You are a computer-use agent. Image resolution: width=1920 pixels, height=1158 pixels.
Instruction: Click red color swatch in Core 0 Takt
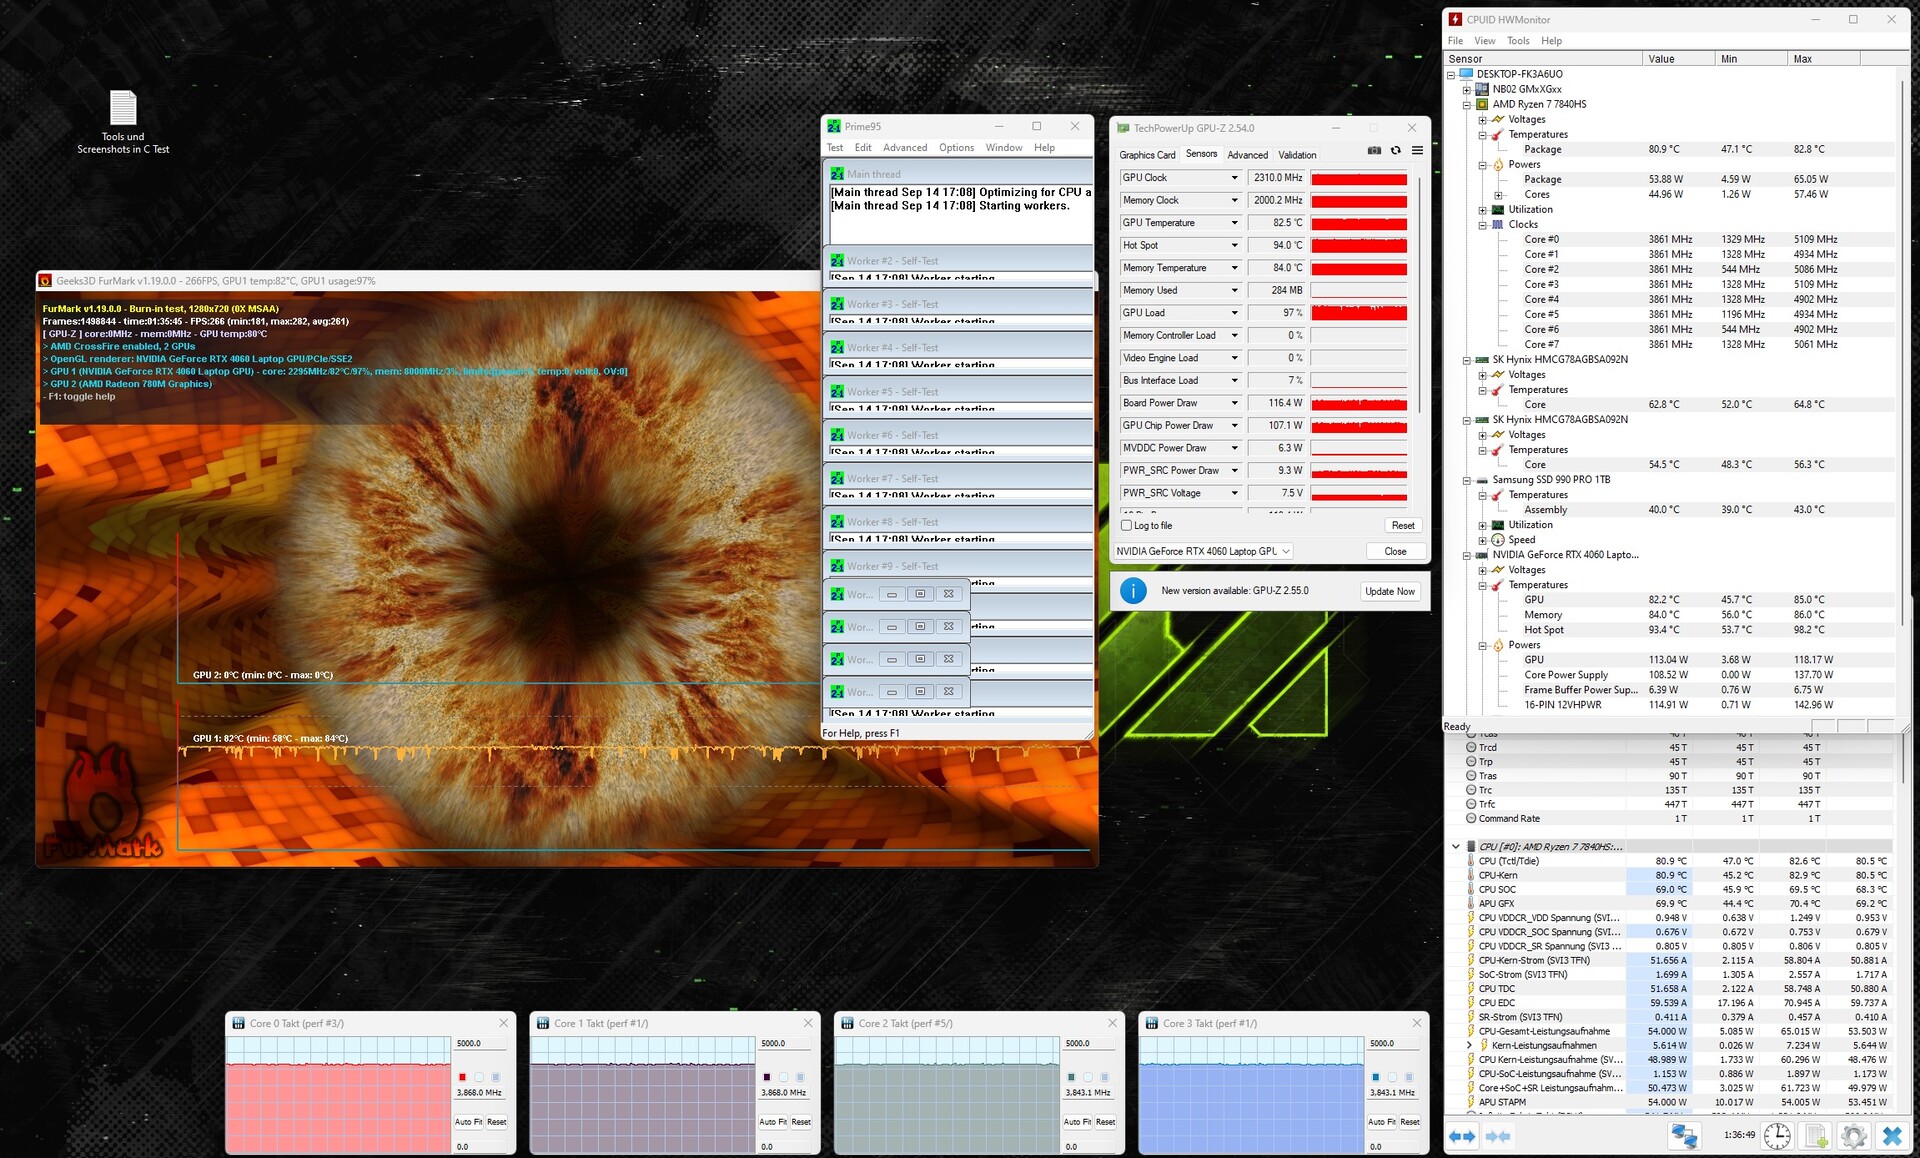pyautogui.click(x=462, y=1077)
